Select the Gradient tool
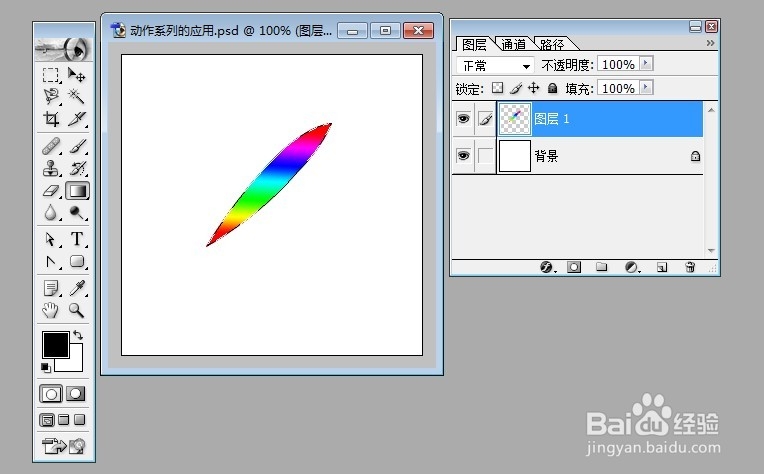This screenshot has height=474, width=764. (x=77, y=190)
